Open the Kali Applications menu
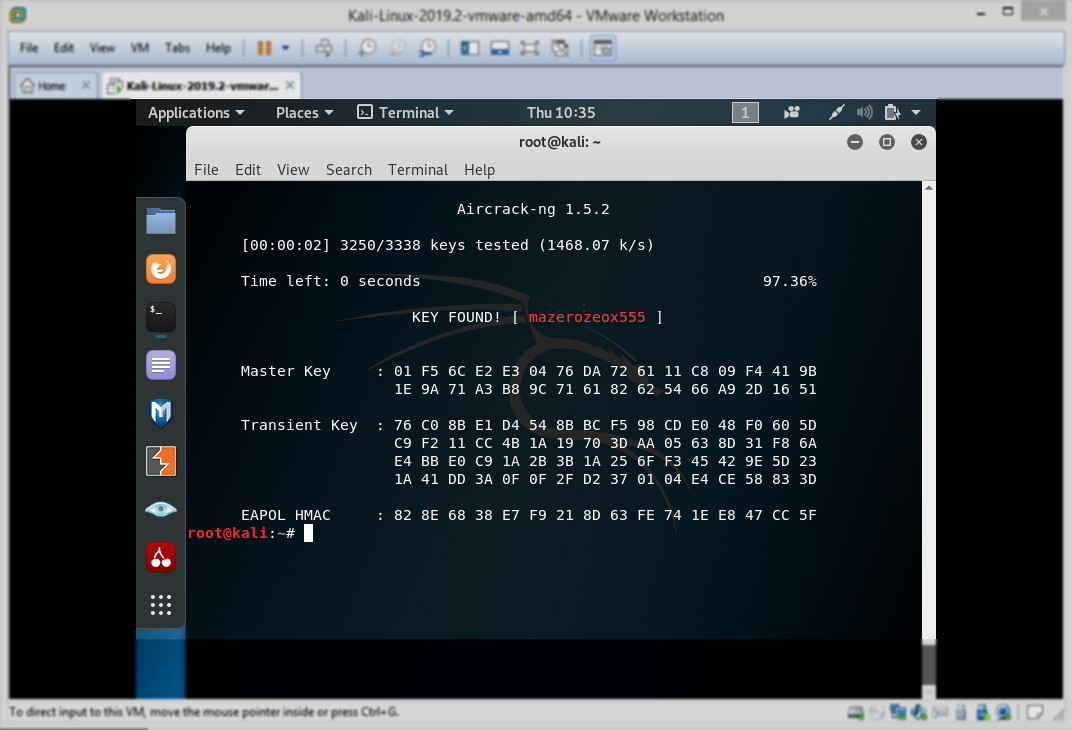The width and height of the screenshot is (1072, 730). click(196, 113)
